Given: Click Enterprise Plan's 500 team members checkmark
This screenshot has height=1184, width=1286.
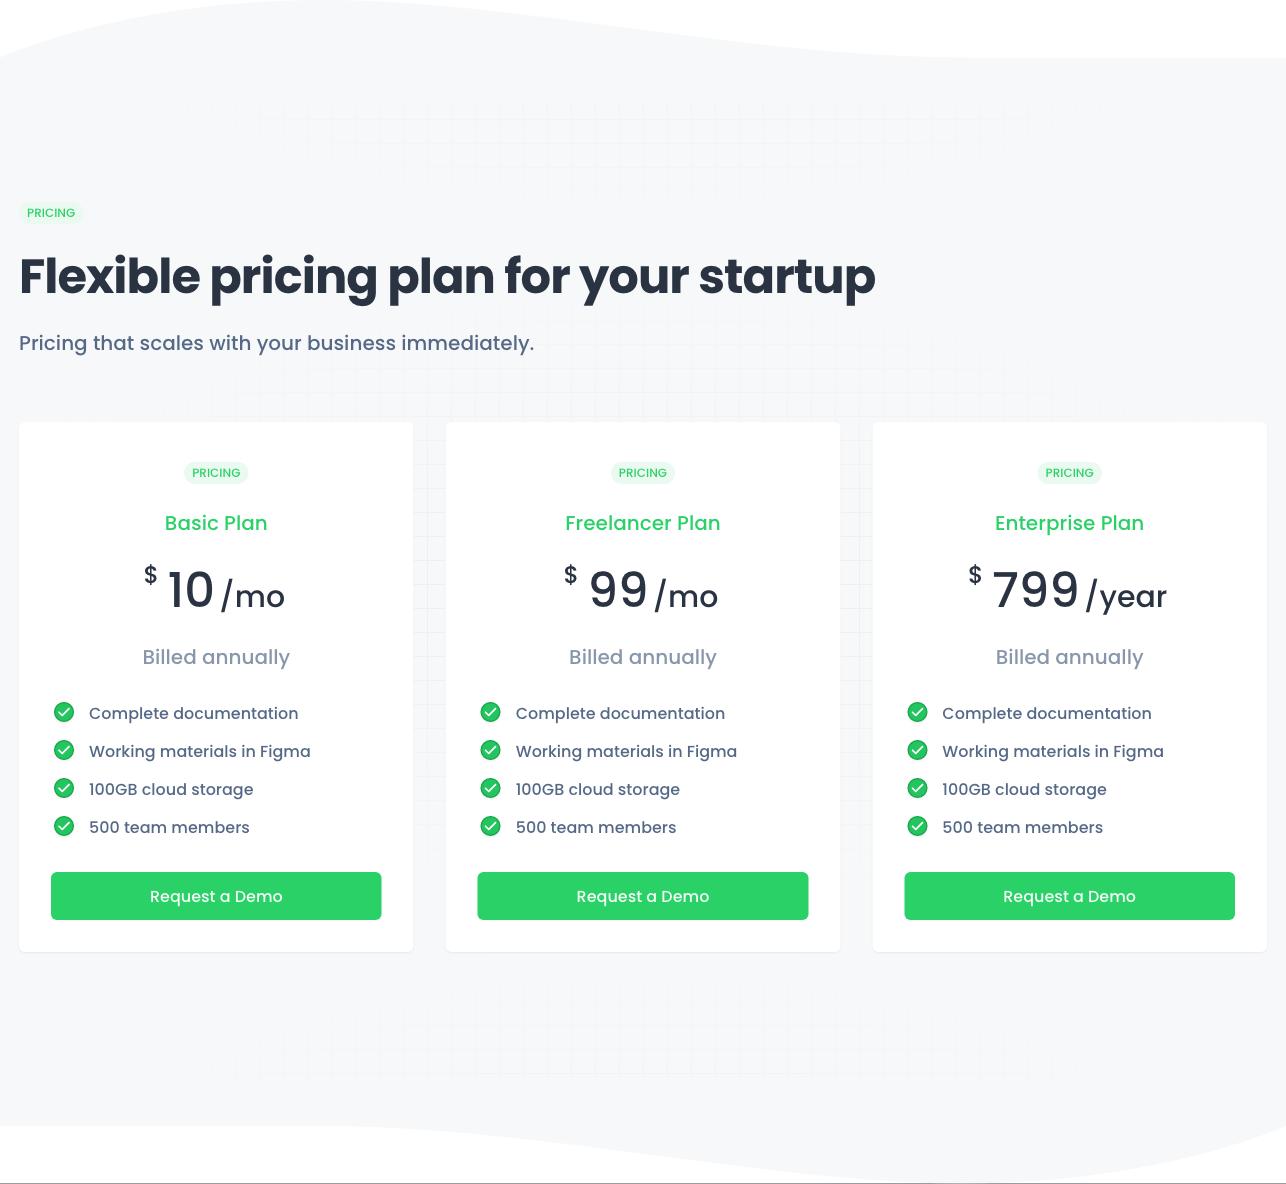Looking at the screenshot, I should (x=917, y=826).
